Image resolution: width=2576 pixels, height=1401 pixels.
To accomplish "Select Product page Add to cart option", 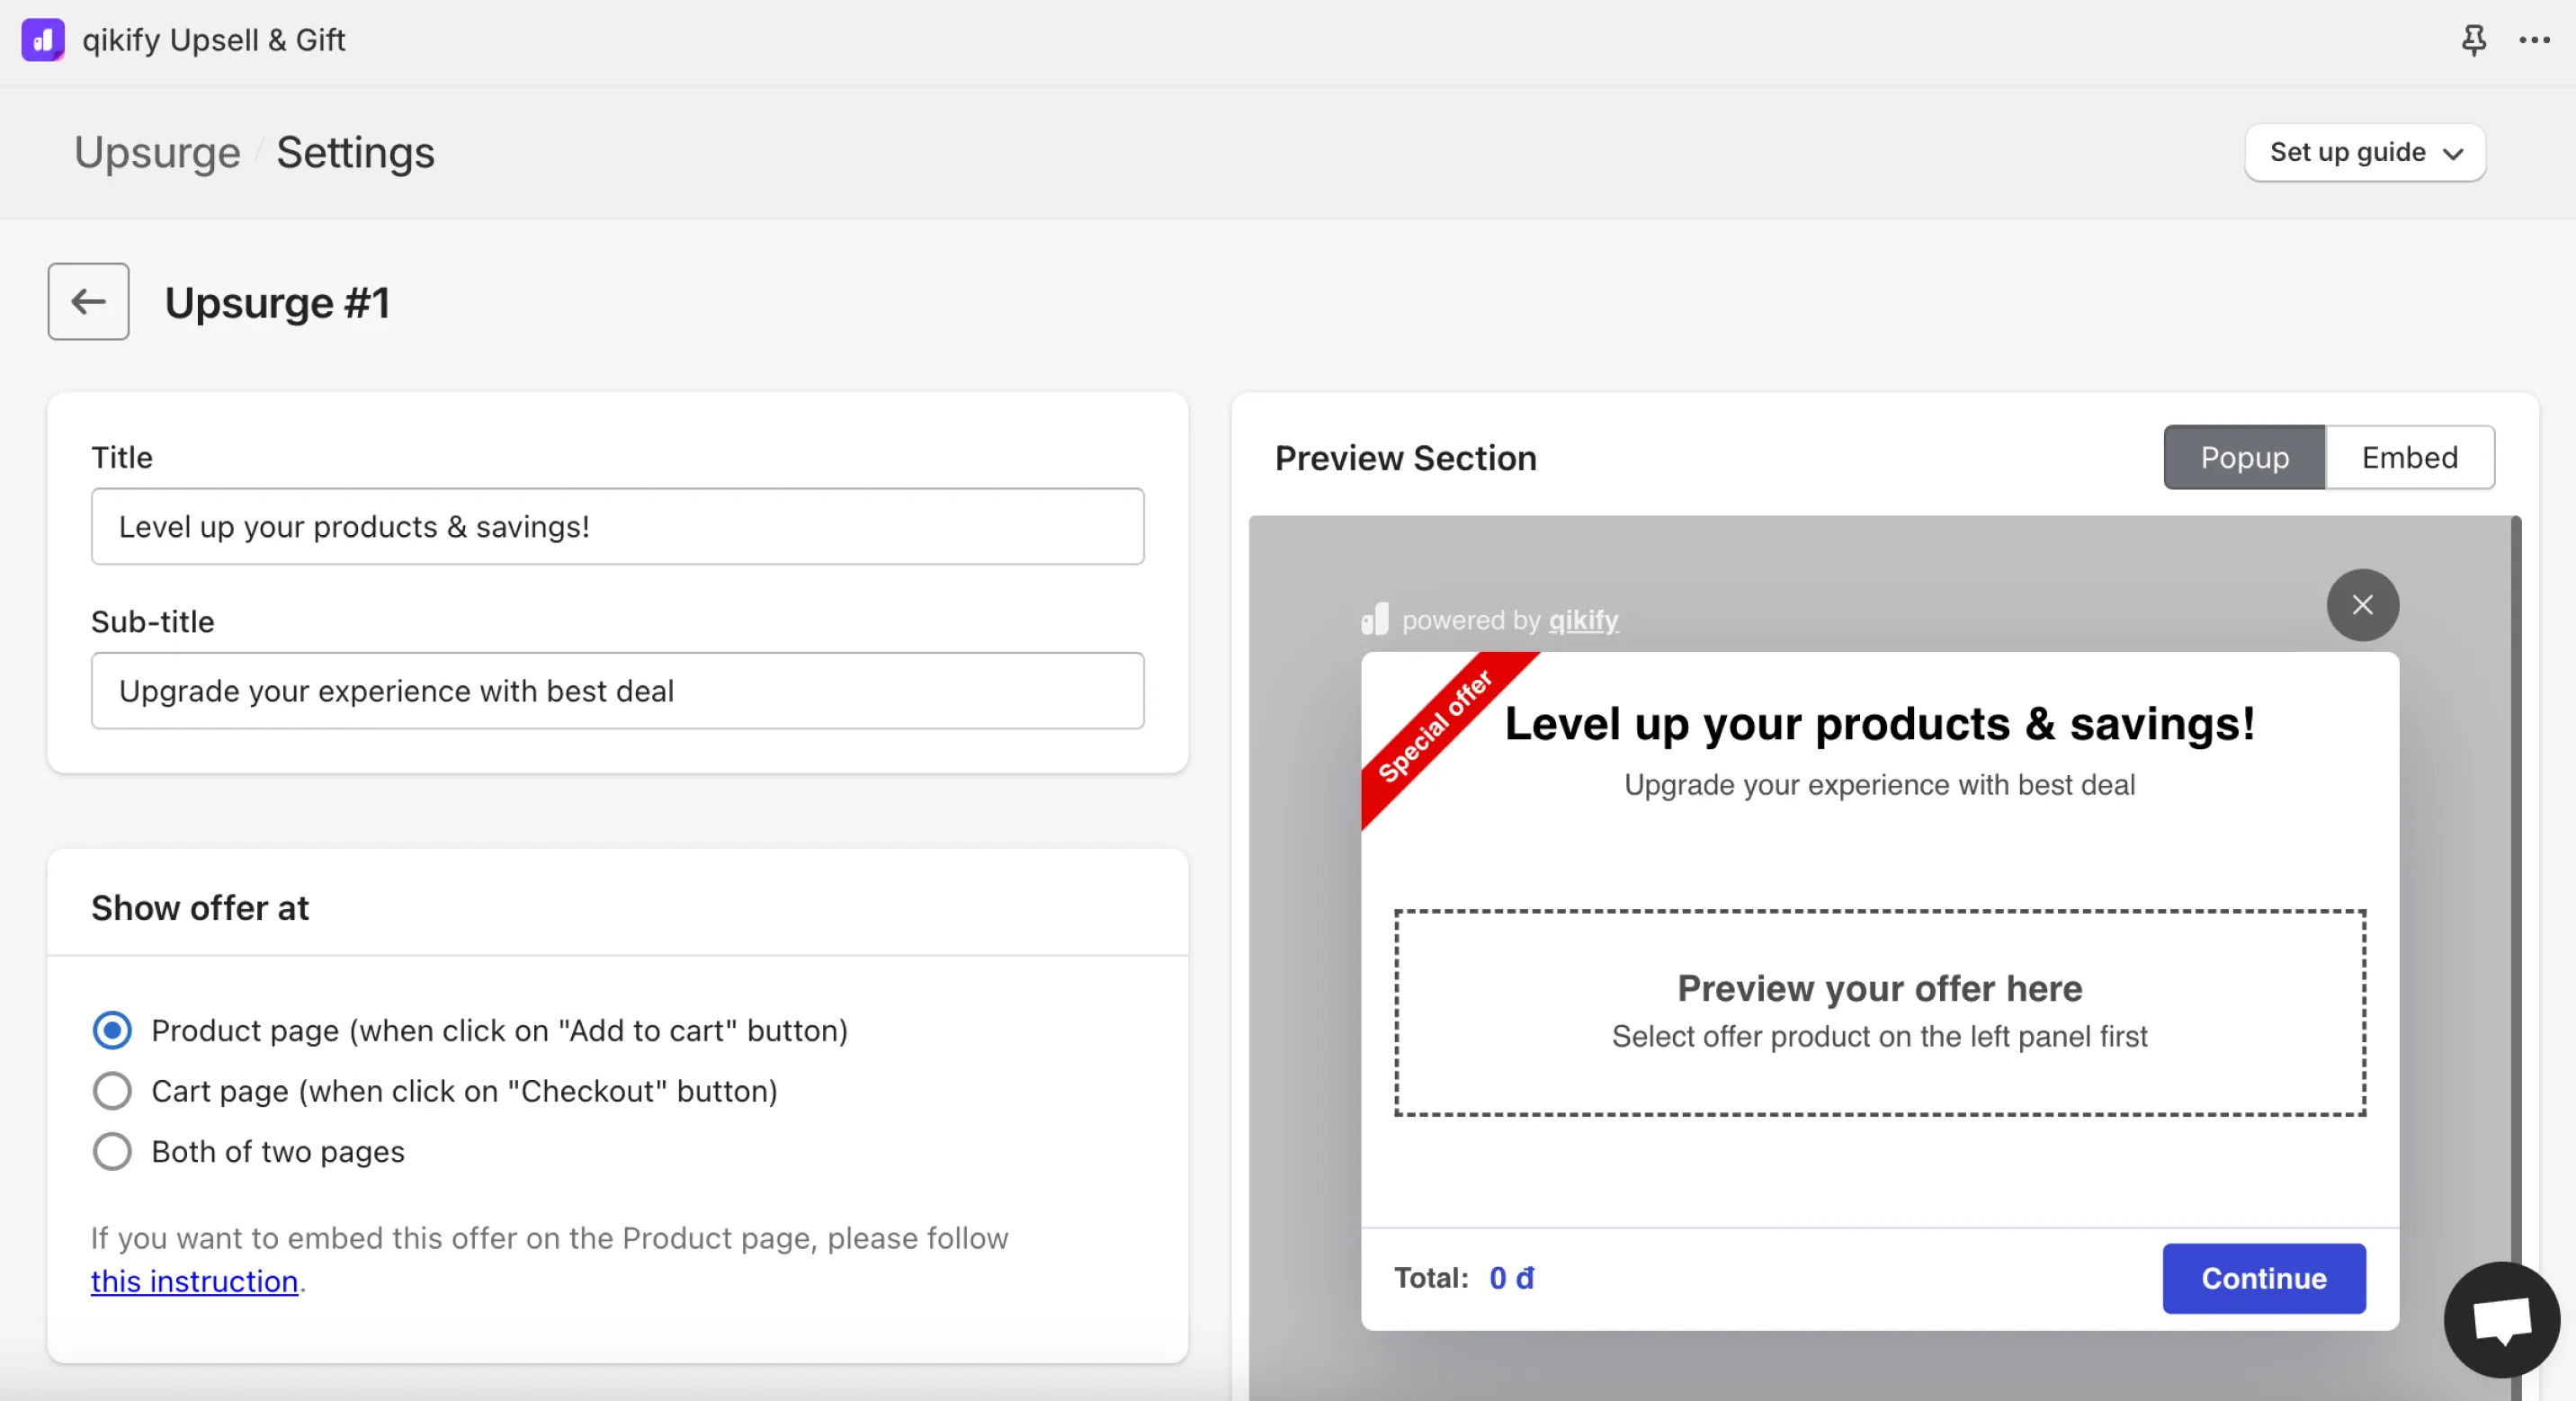I will coord(112,1030).
